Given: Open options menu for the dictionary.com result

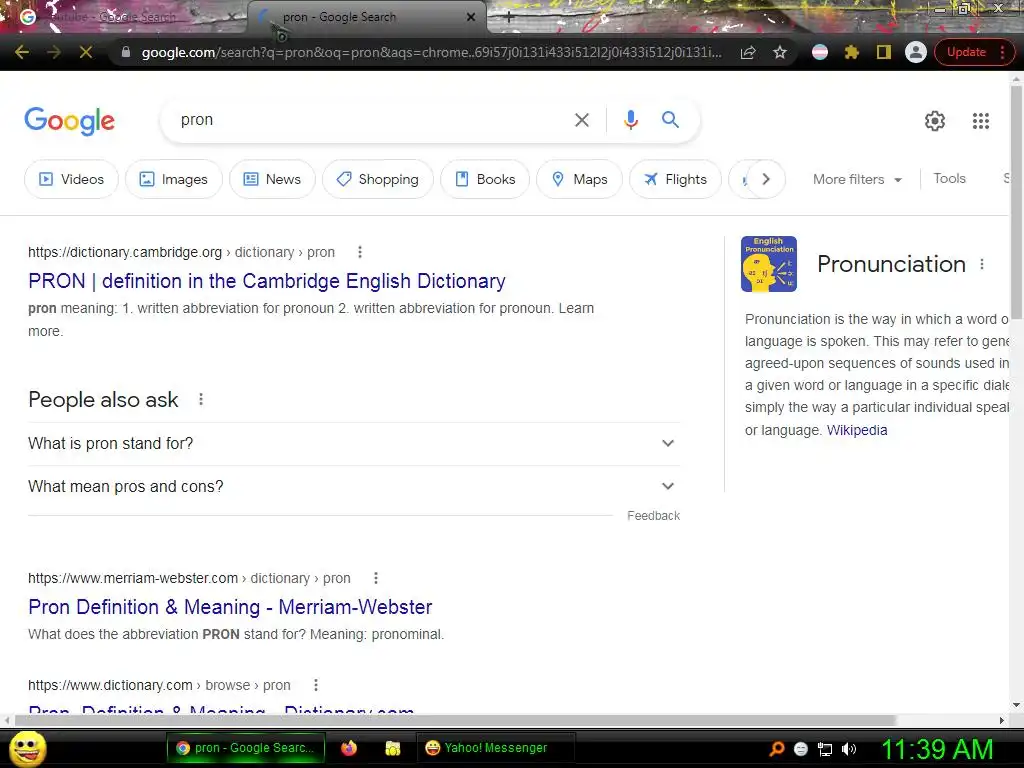Looking at the screenshot, I should [316, 685].
